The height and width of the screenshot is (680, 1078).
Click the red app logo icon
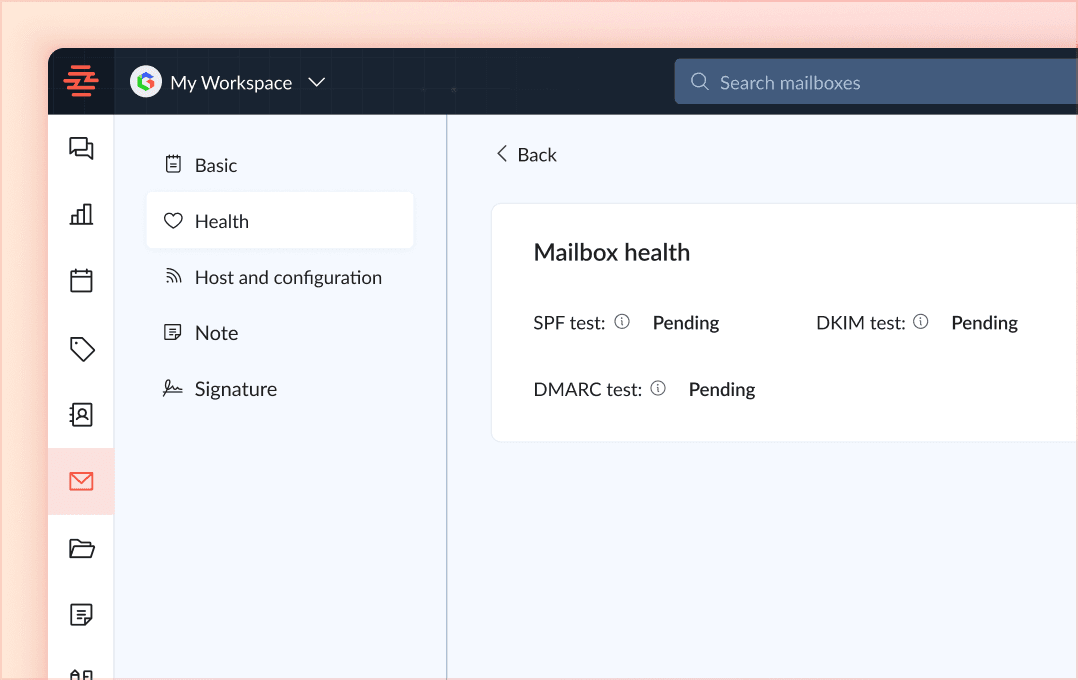click(80, 81)
